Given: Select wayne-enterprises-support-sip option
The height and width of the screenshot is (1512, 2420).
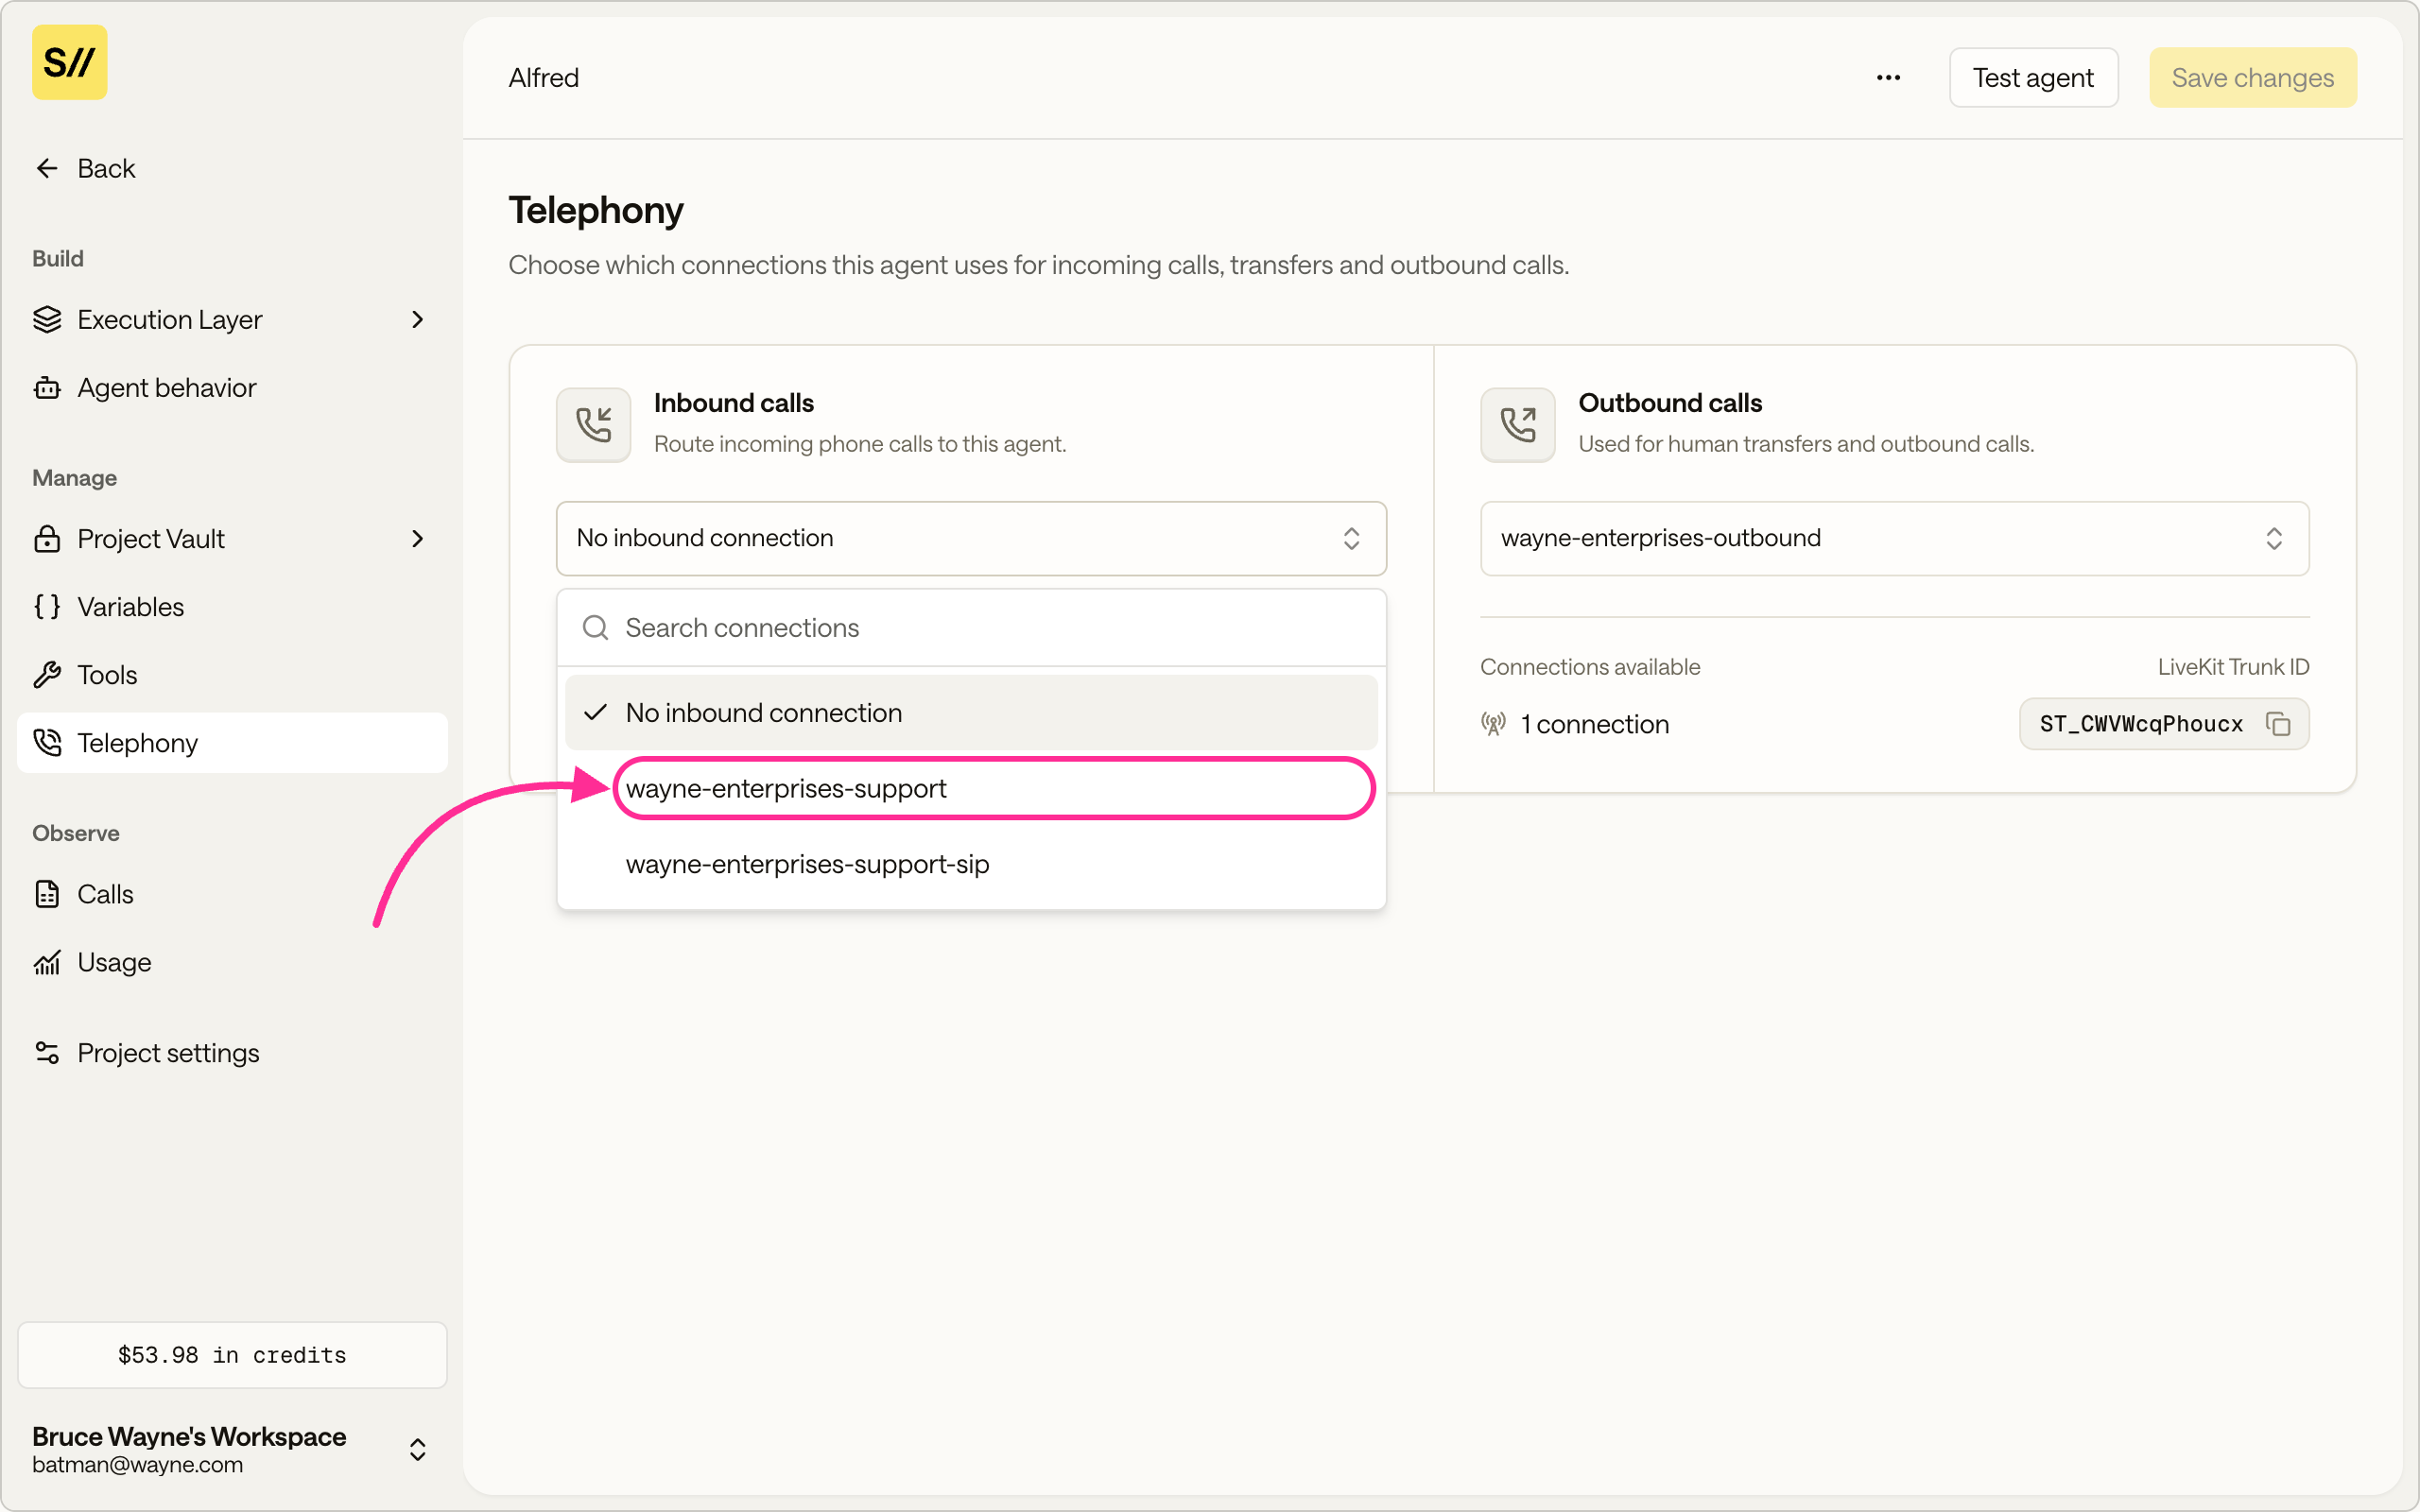Looking at the screenshot, I should 971,863.
